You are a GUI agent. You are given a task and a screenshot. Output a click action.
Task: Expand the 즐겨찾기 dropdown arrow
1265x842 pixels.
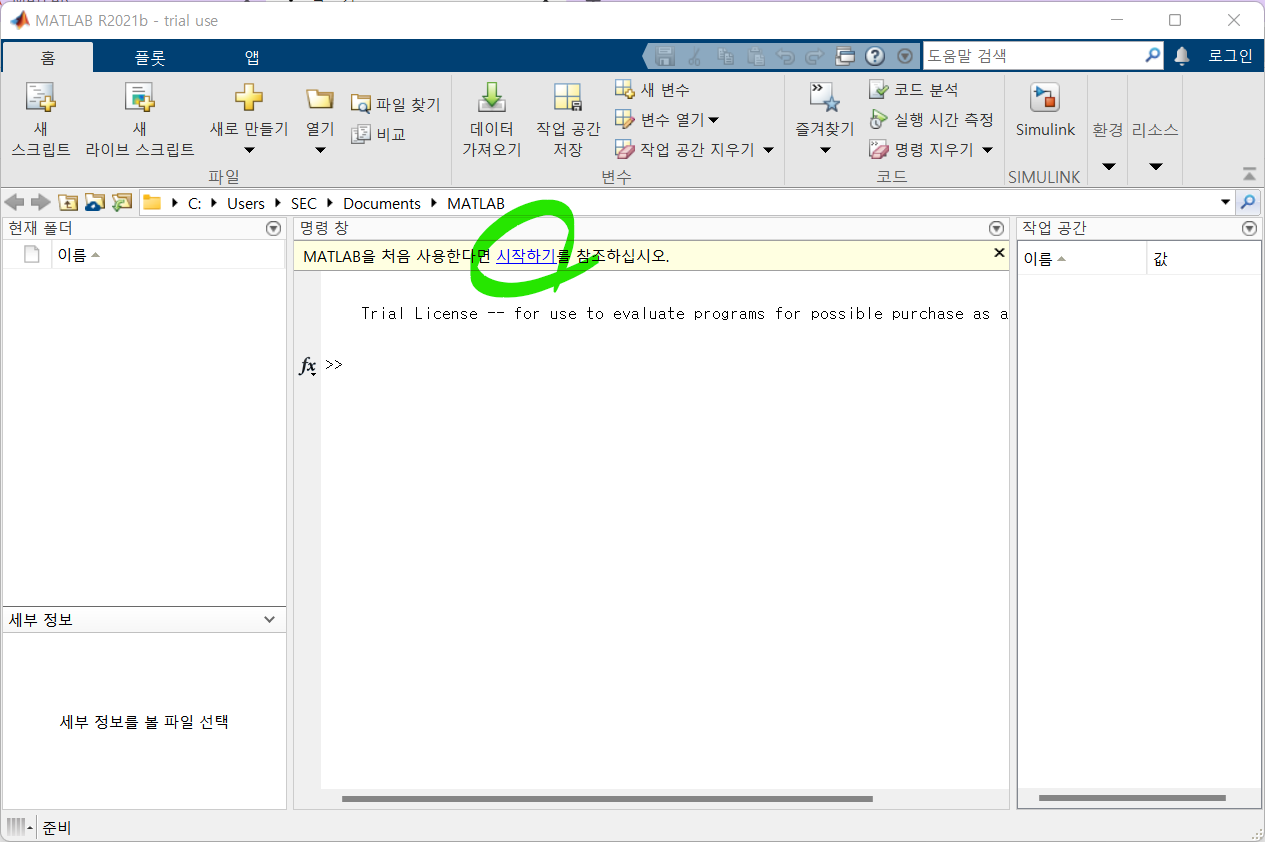pyautogui.click(x=825, y=151)
